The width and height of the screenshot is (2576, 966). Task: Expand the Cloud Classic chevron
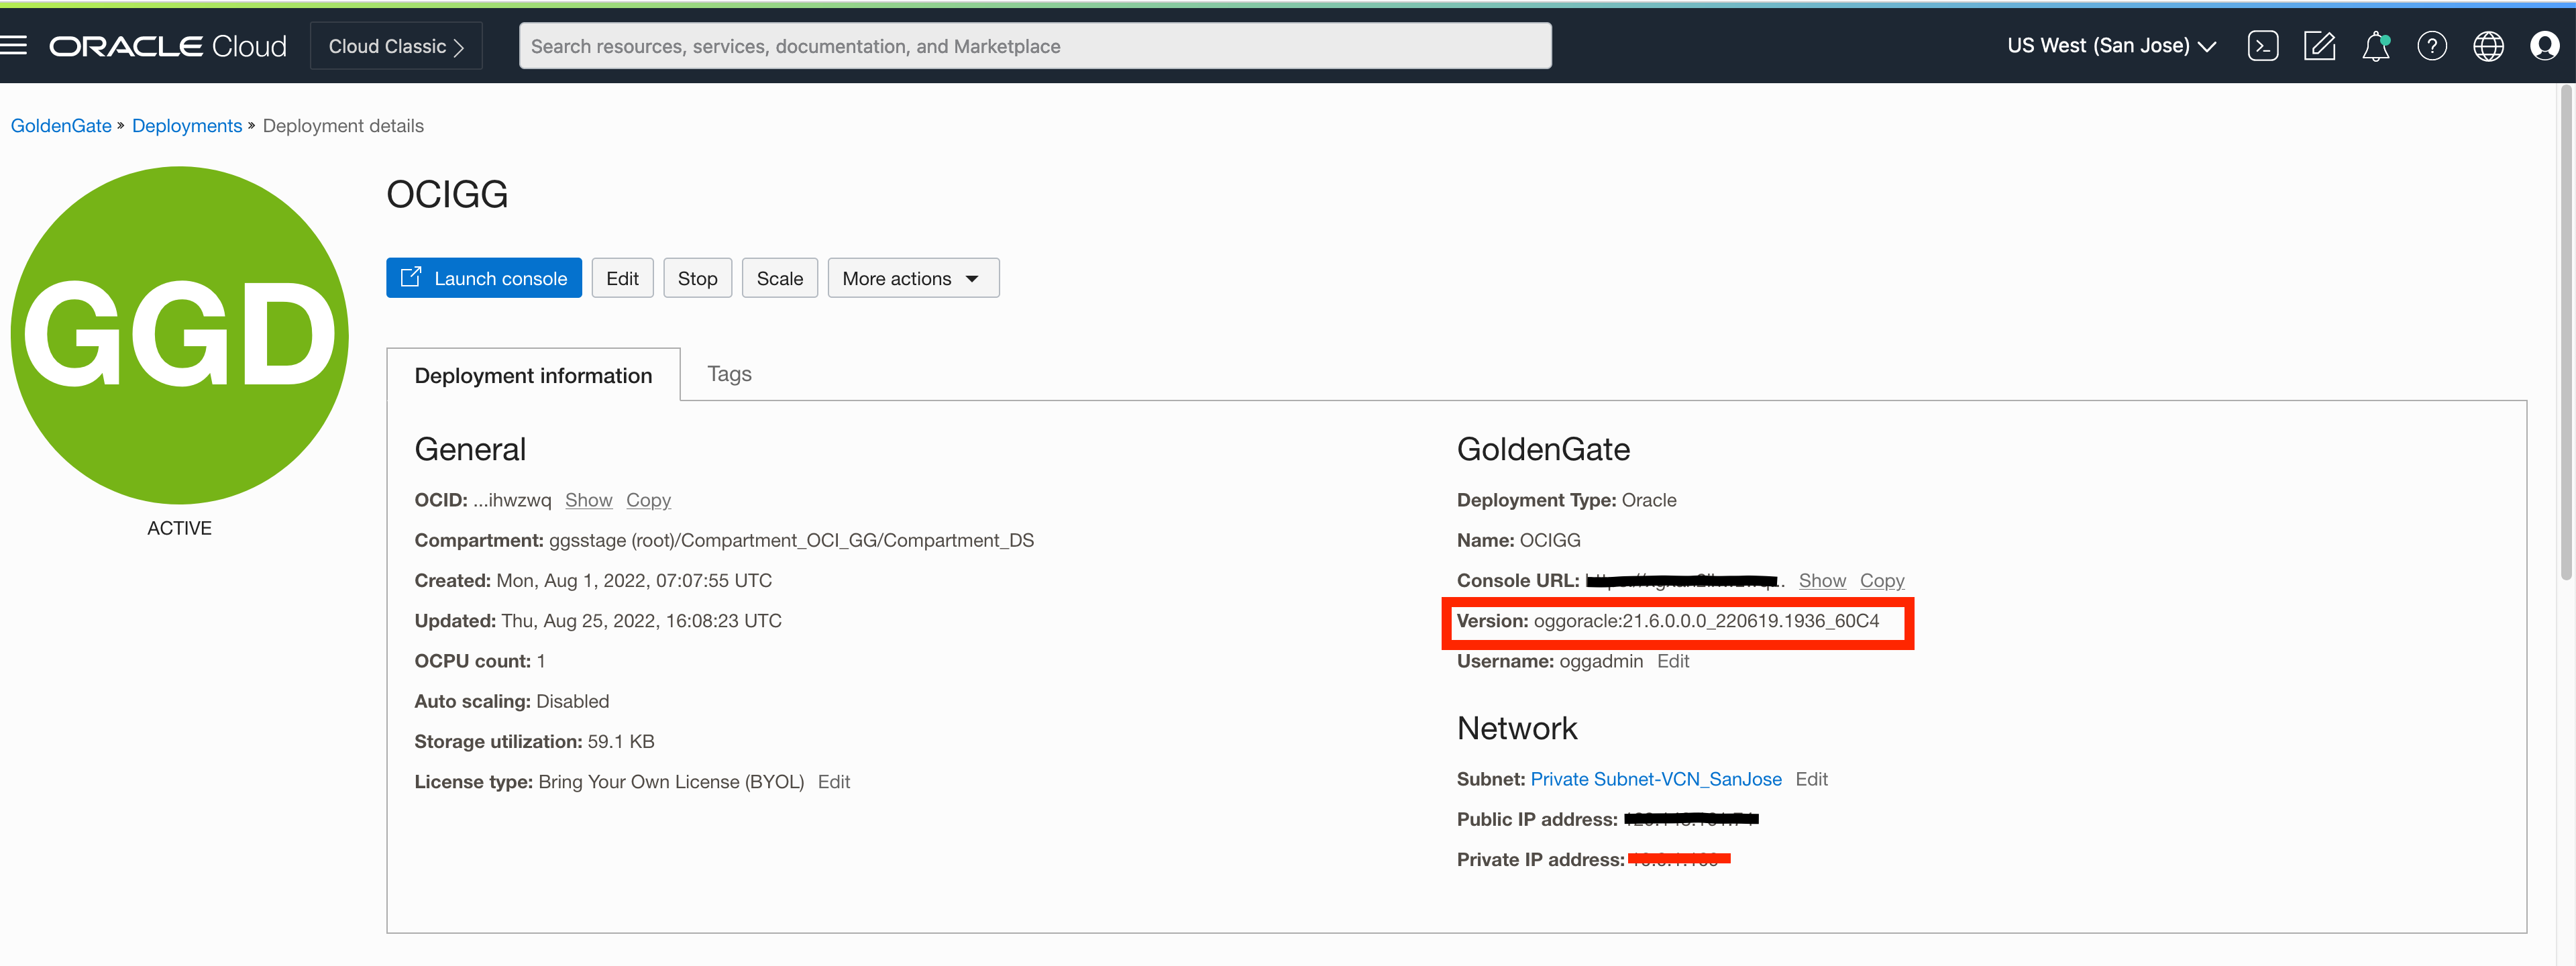point(459,45)
